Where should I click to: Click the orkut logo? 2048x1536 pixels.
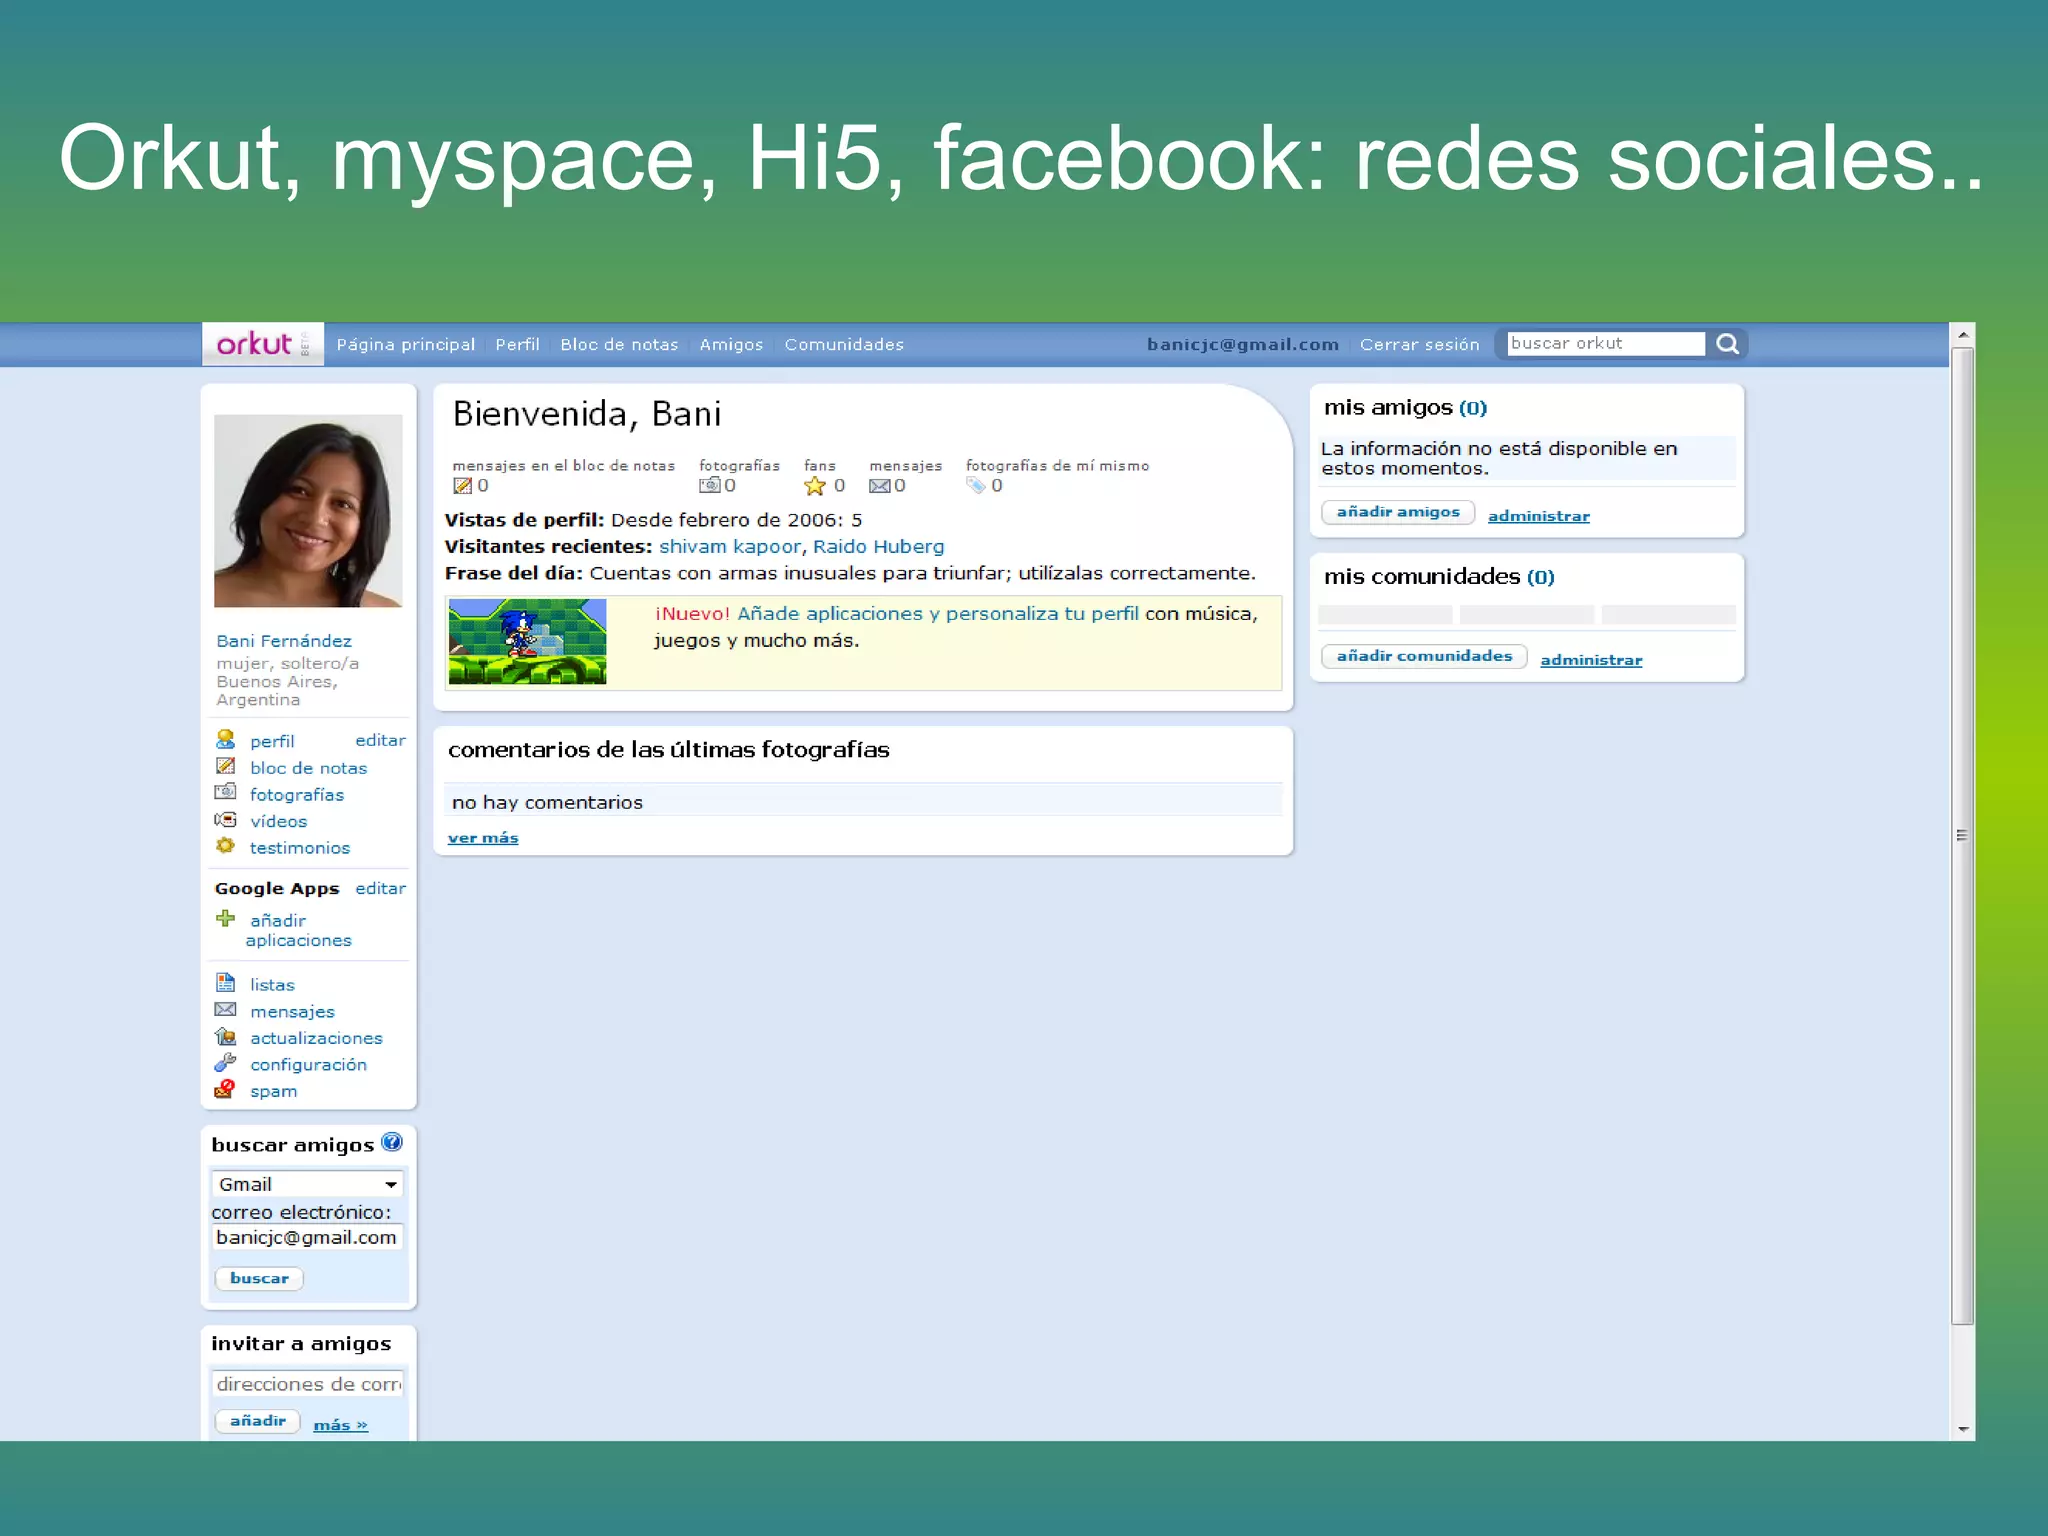pyautogui.click(x=262, y=344)
